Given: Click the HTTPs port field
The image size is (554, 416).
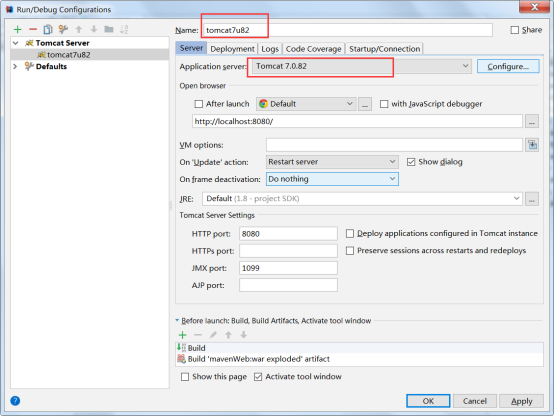Looking at the screenshot, I should pyautogui.click(x=288, y=251).
